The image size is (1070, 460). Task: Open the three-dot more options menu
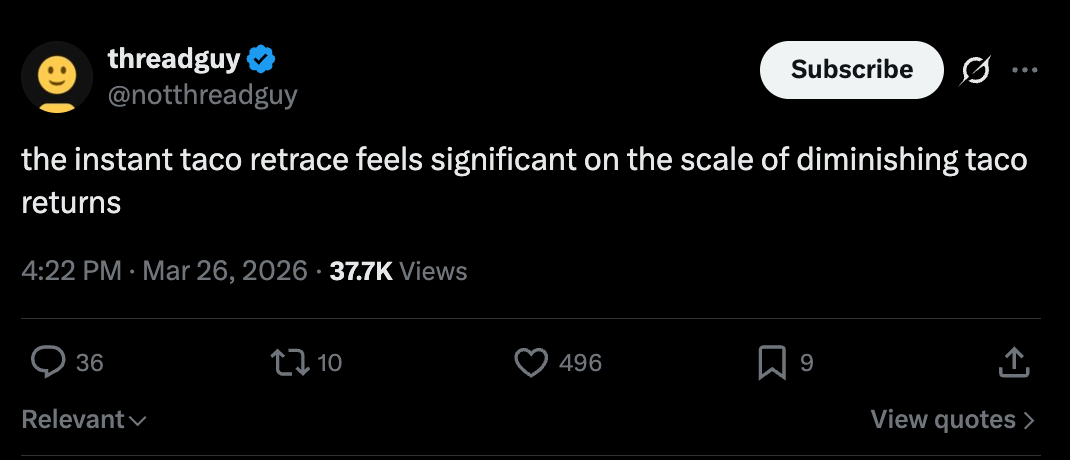[1025, 70]
